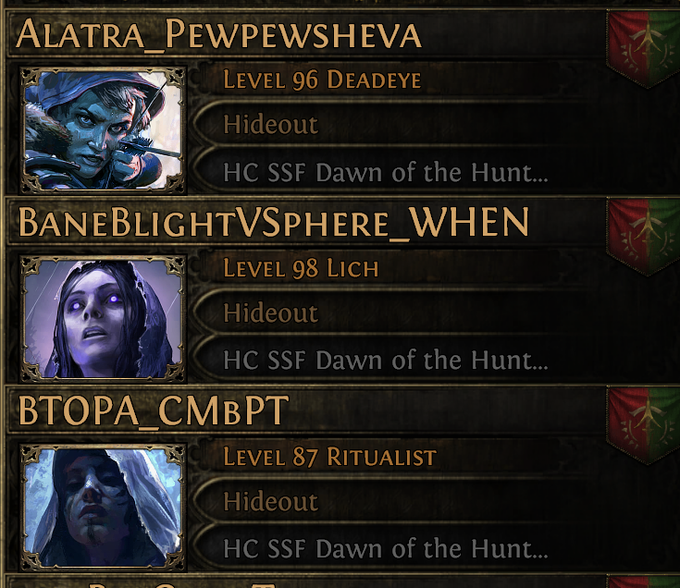Click the Alatra_Pewpewsheva Deadeye portrait
This screenshot has width=680, height=588.
103,130
